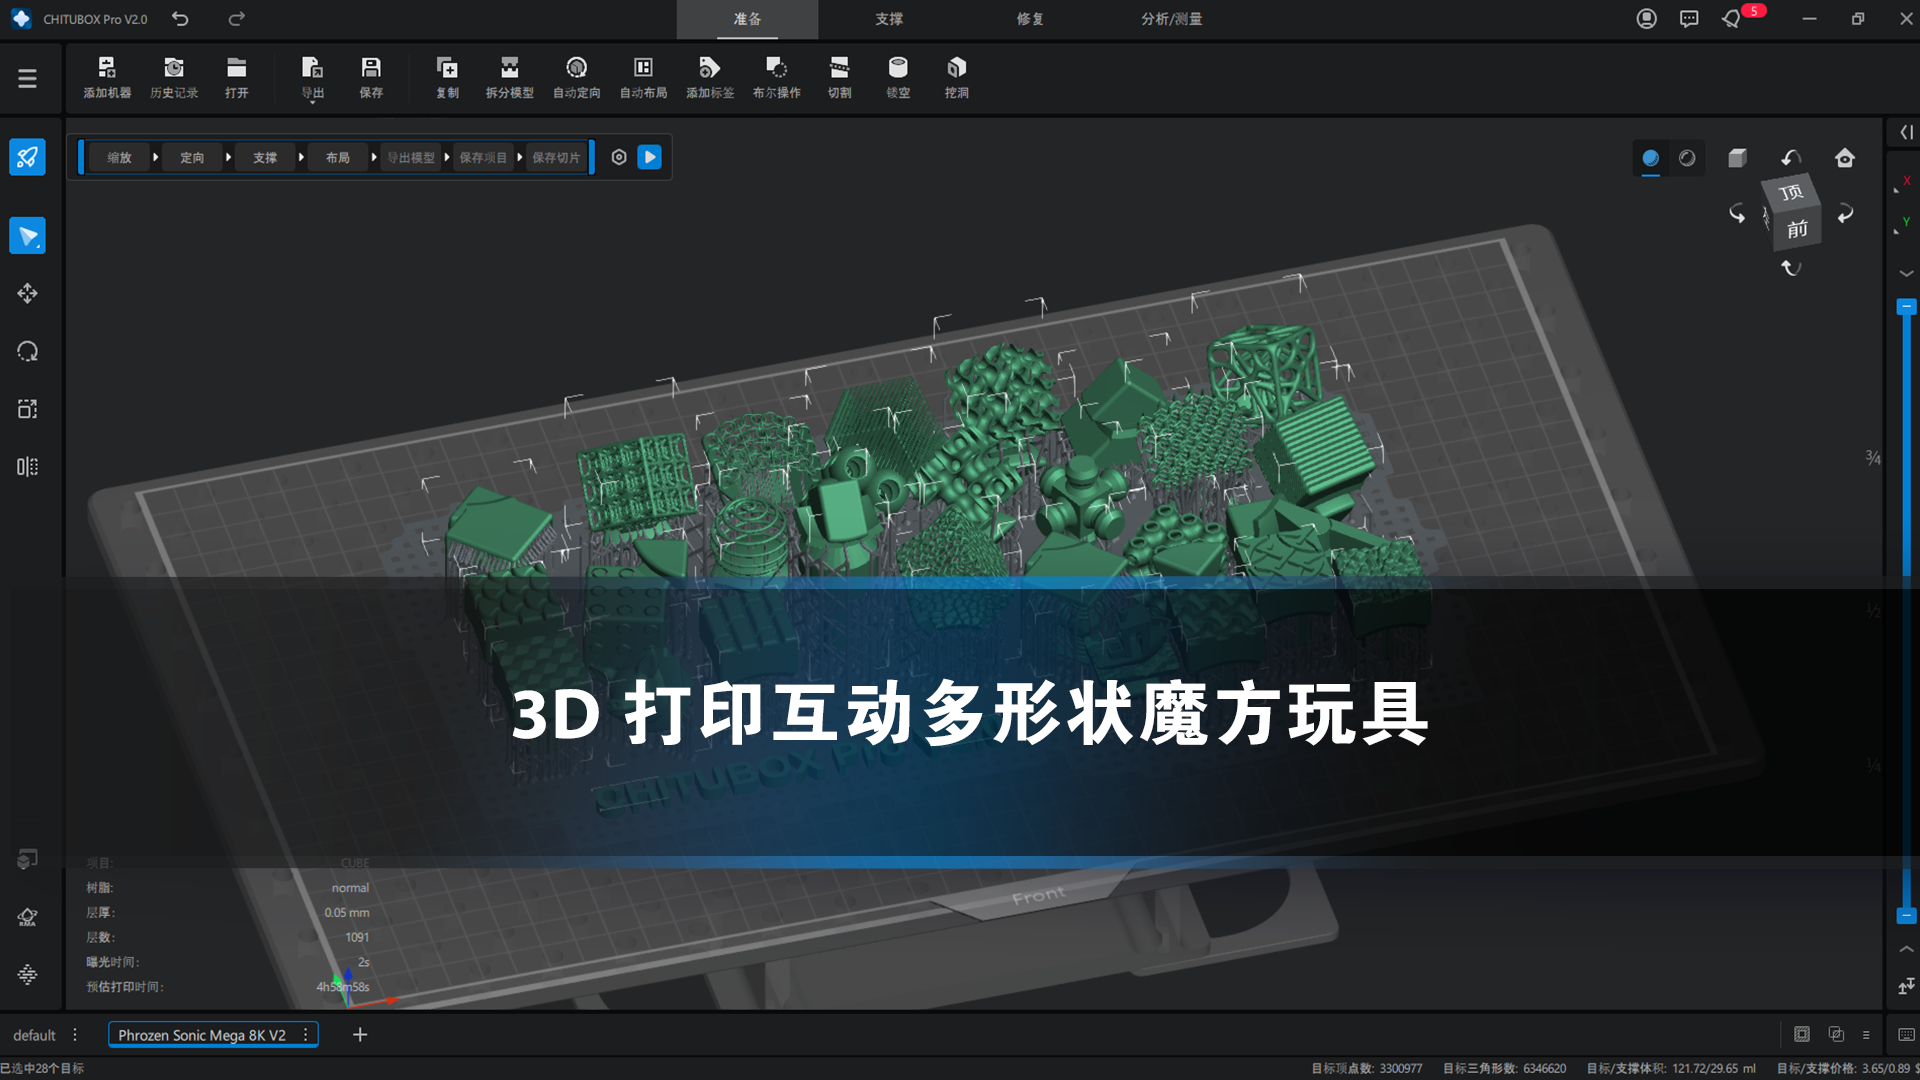Click the 顶 top face of the view cube
Screen dimensions: 1920x1080
[1791, 192]
